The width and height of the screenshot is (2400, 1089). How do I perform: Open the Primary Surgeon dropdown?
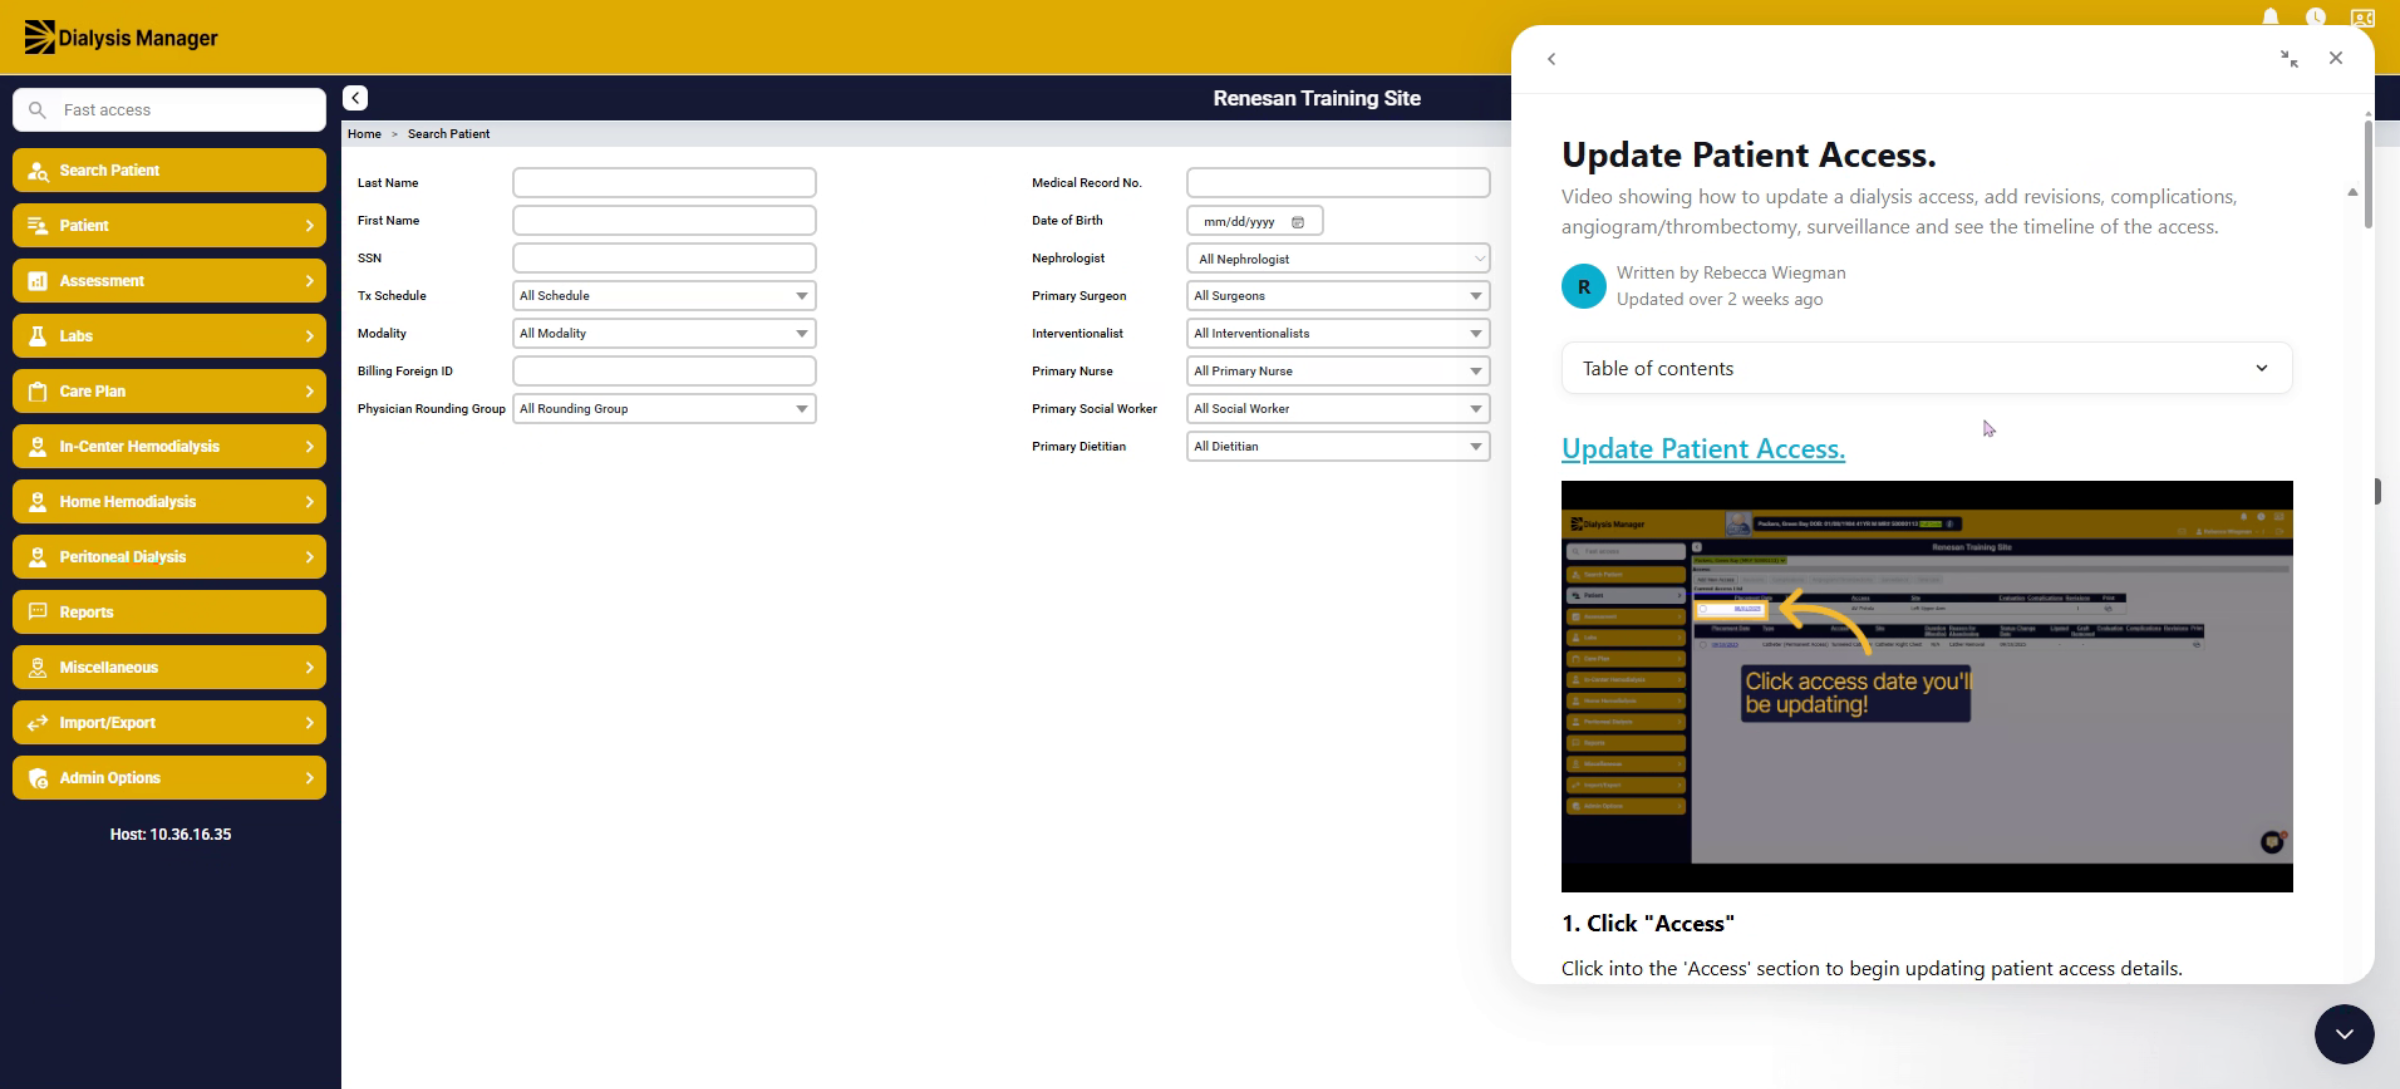[1337, 296]
